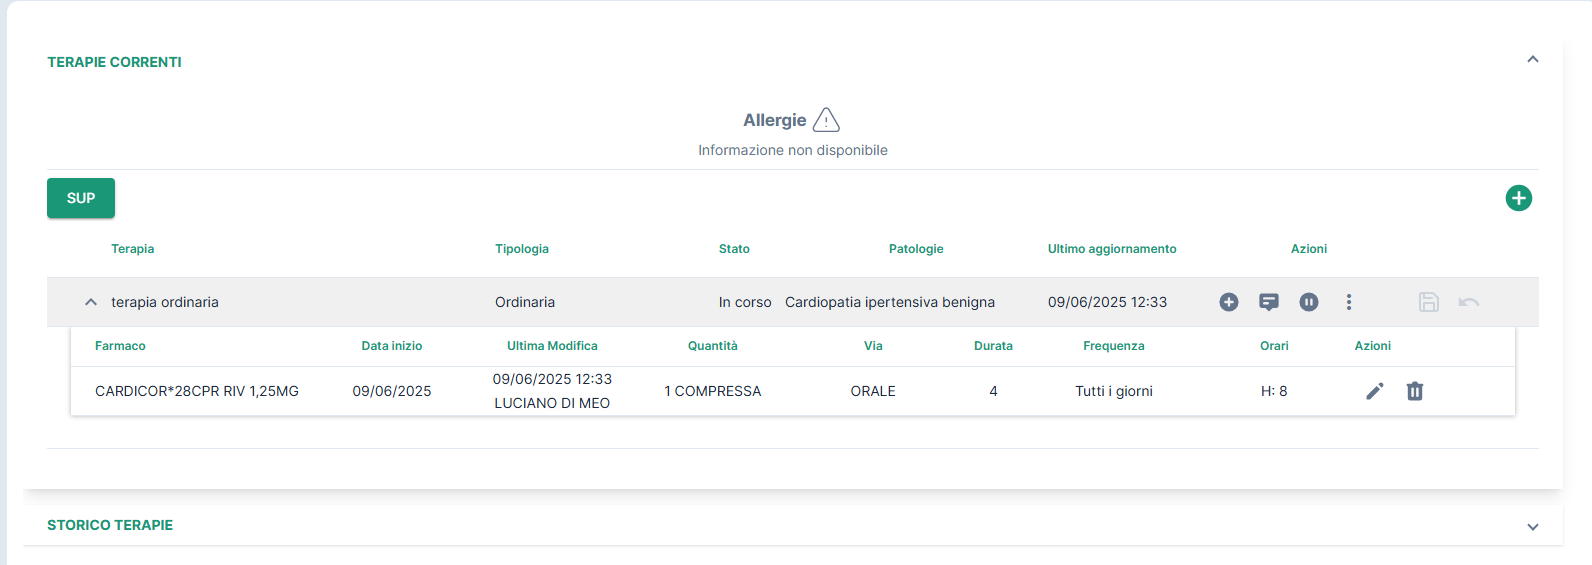This screenshot has height=565, width=1592.
Task: Open the notes comment icon for terapia ordinaria
Action: (x=1269, y=302)
